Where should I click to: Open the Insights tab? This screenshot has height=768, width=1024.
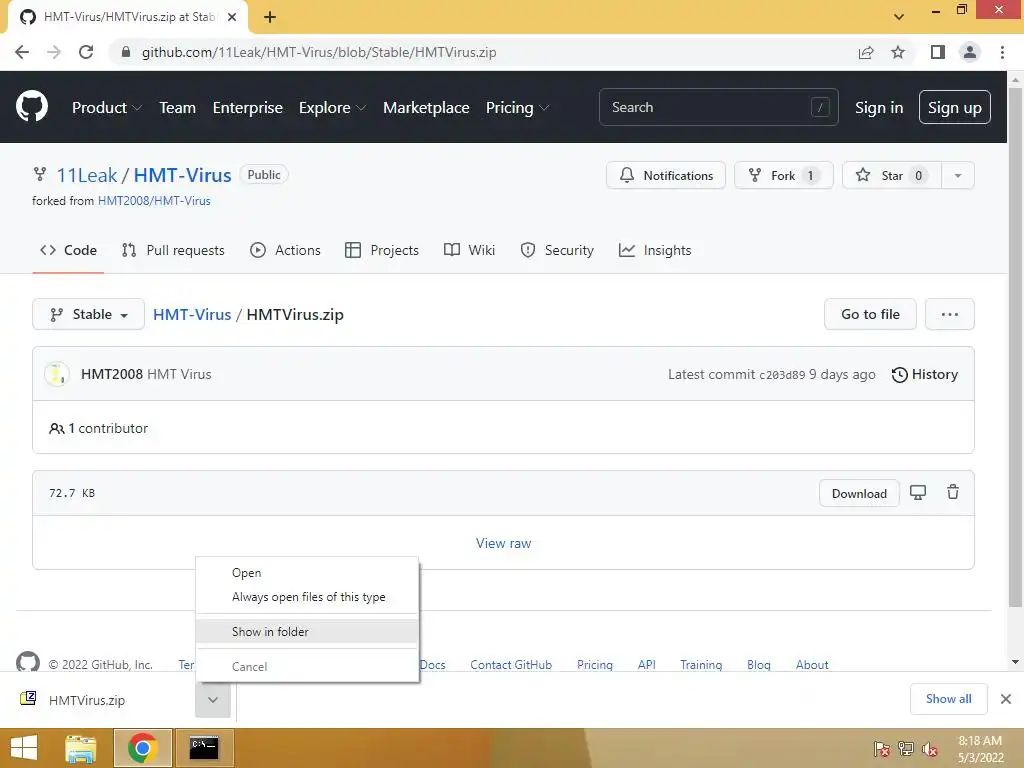[x=655, y=250]
